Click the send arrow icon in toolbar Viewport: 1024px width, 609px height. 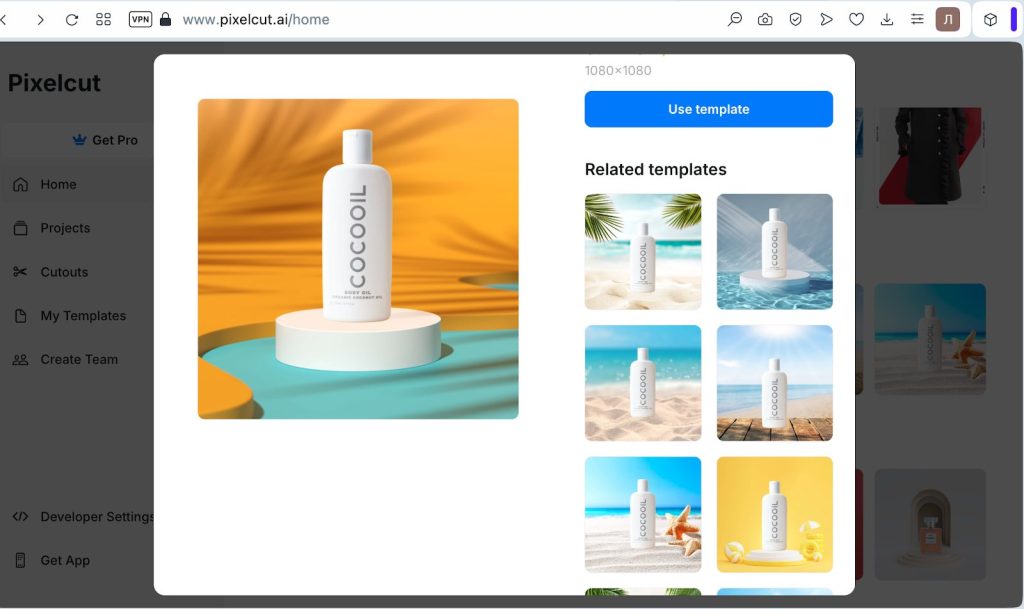pos(826,20)
